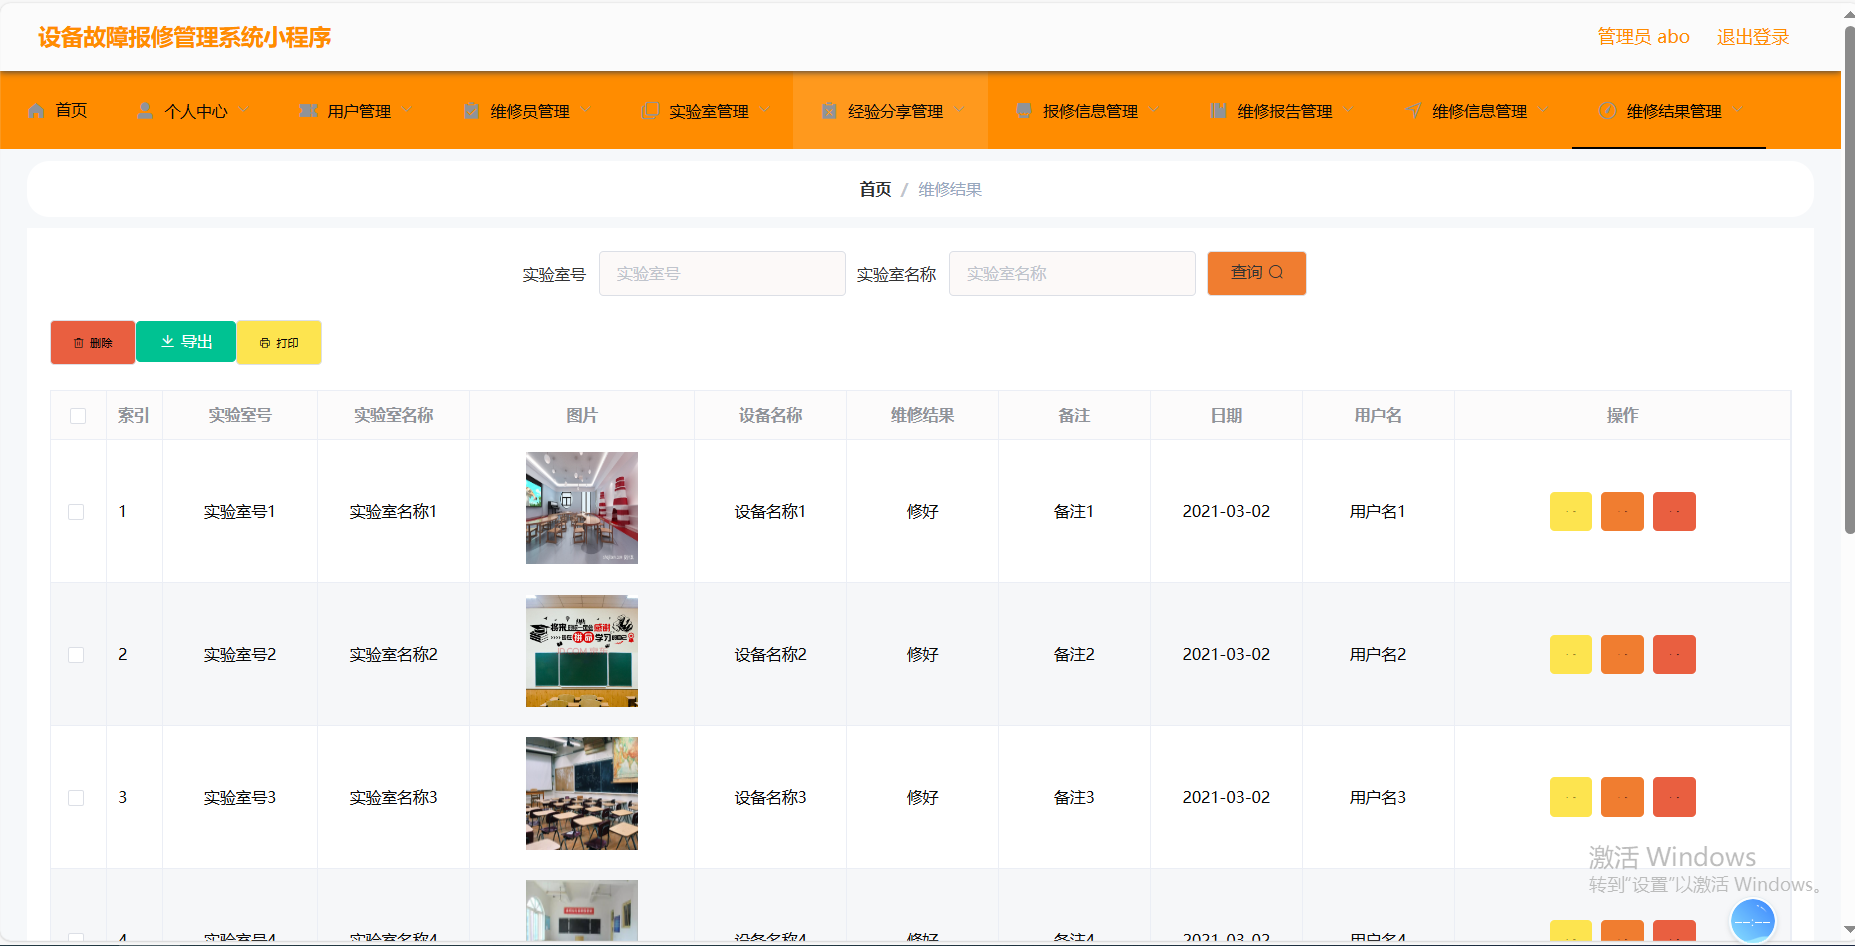Click the red 删除 button
Screen dimensions: 1855x946
pos(93,342)
